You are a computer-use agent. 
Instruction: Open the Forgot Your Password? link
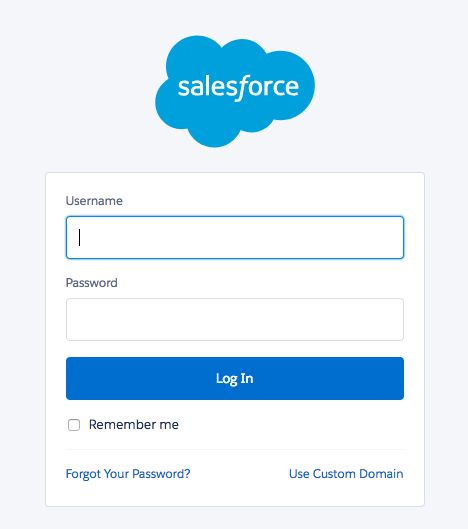(x=128, y=474)
